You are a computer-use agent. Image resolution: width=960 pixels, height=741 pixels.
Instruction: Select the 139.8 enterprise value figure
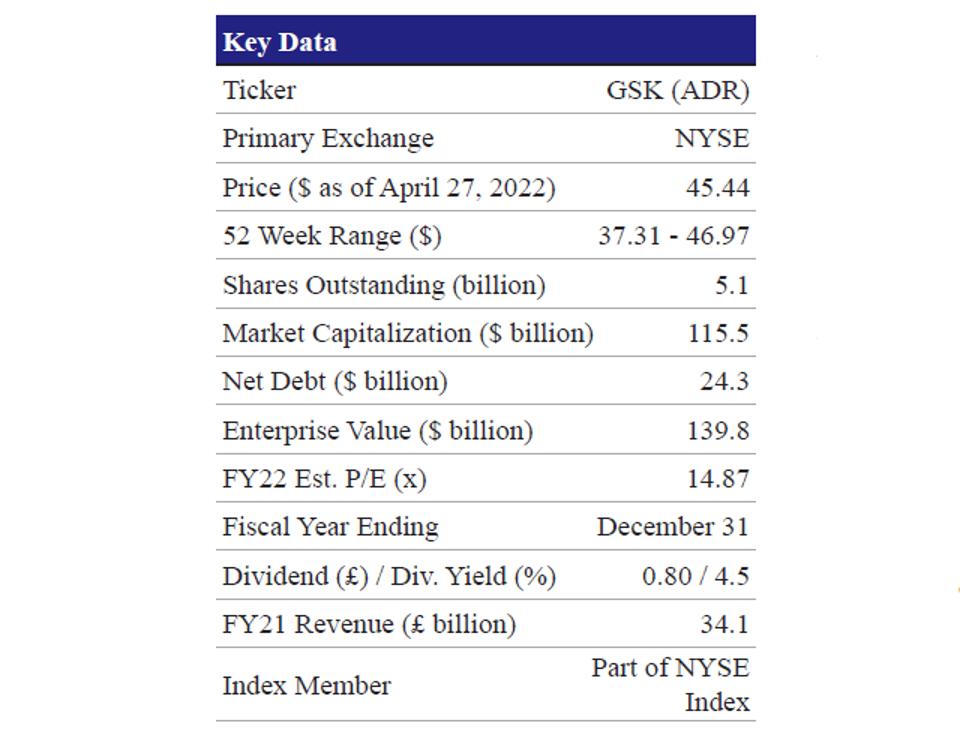(x=717, y=431)
